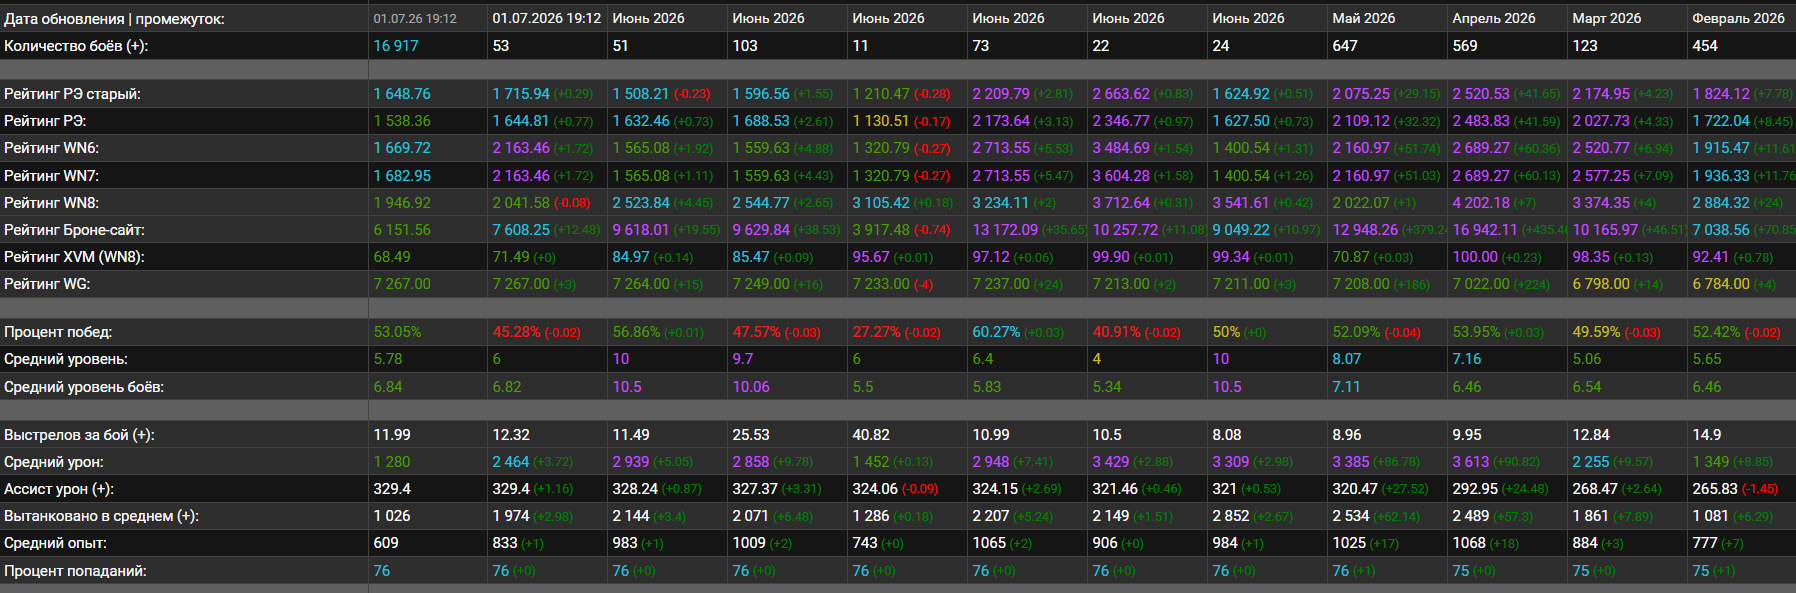Click the 'Март 2026' column header

coord(1606,18)
